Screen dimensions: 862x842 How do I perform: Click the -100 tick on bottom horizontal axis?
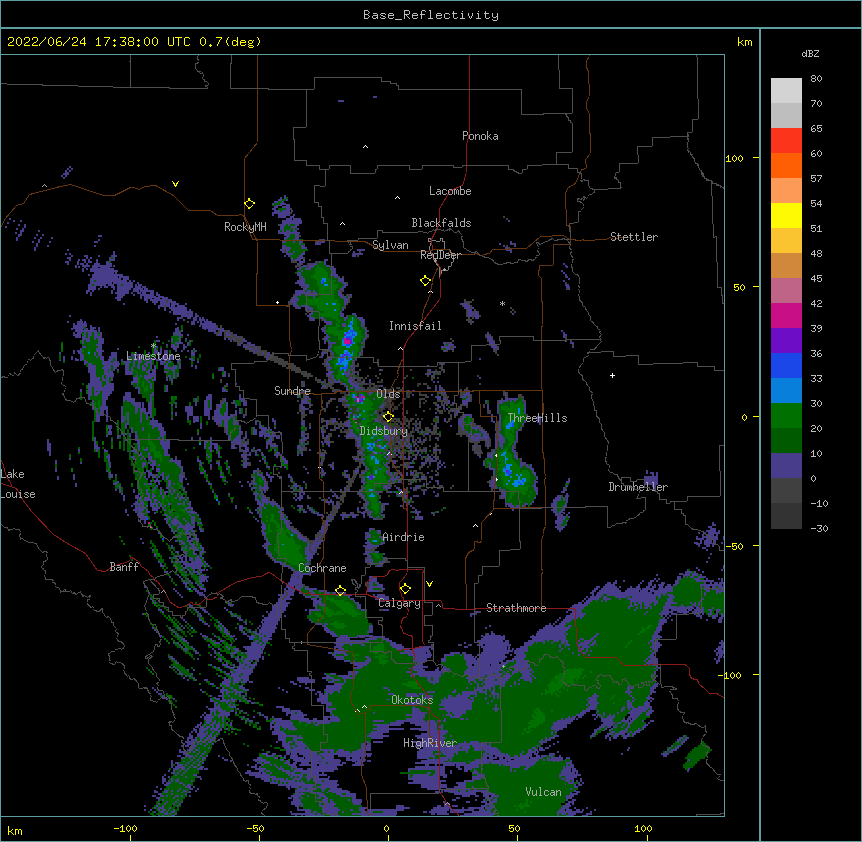pyautogui.click(x=125, y=828)
